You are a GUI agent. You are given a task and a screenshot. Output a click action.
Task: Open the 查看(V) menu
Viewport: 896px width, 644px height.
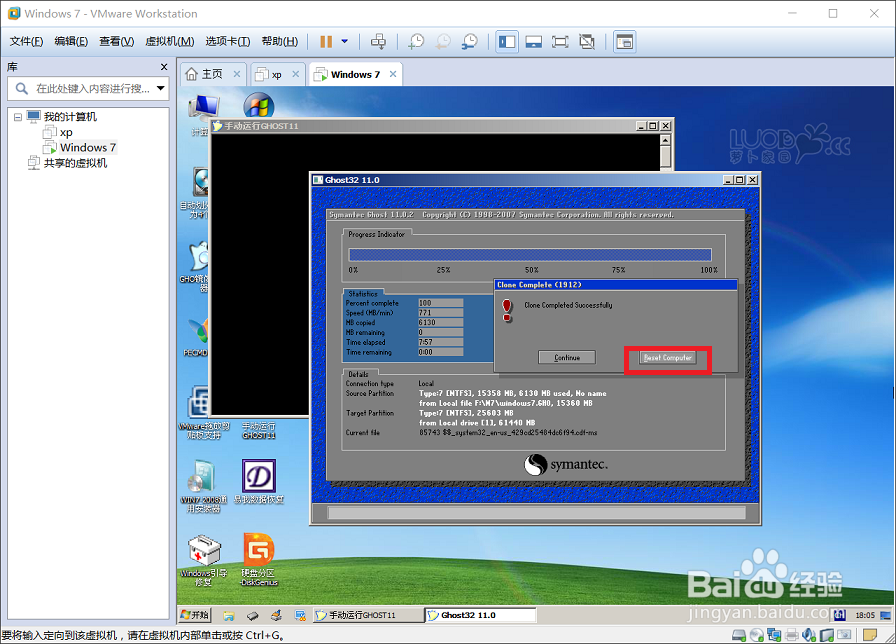(x=116, y=41)
